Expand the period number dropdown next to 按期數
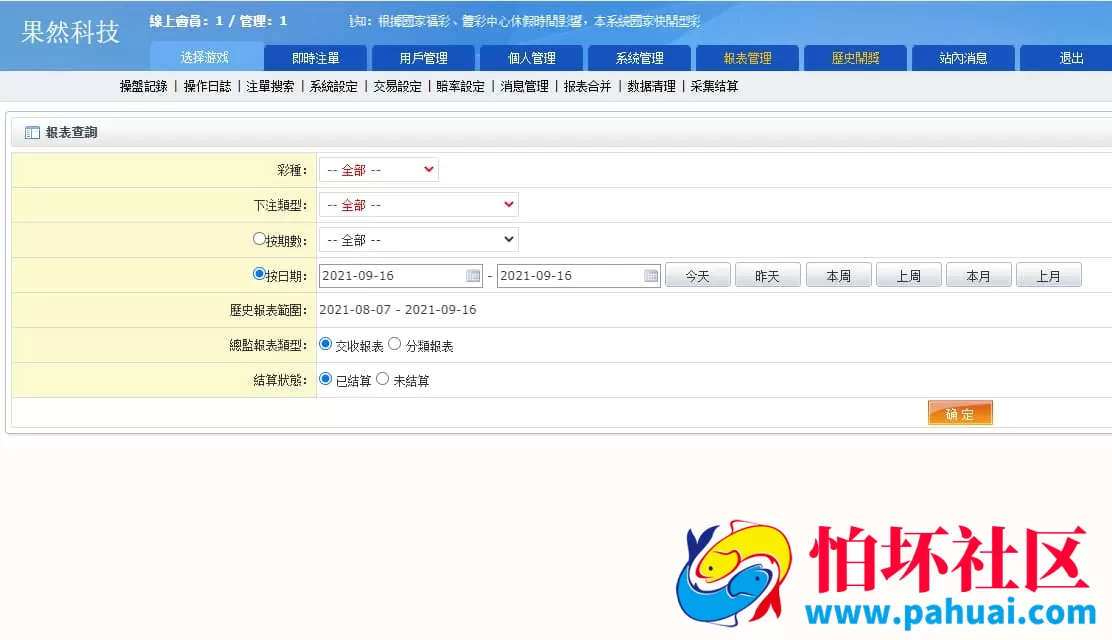The width and height of the screenshot is (1112, 640). click(x=418, y=238)
